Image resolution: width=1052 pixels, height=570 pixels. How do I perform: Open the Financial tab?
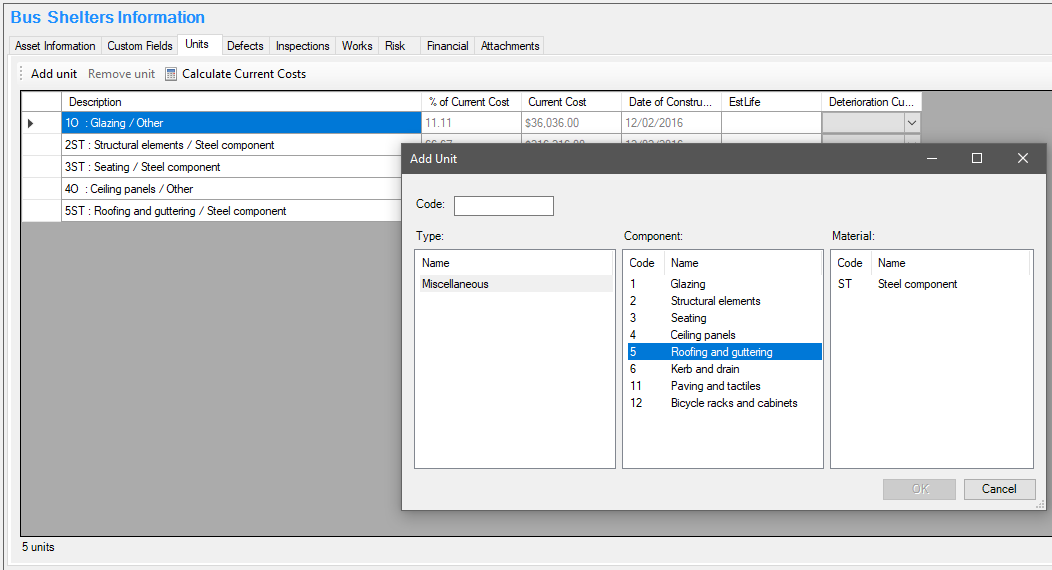pyautogui.click(x=447, y=46)
